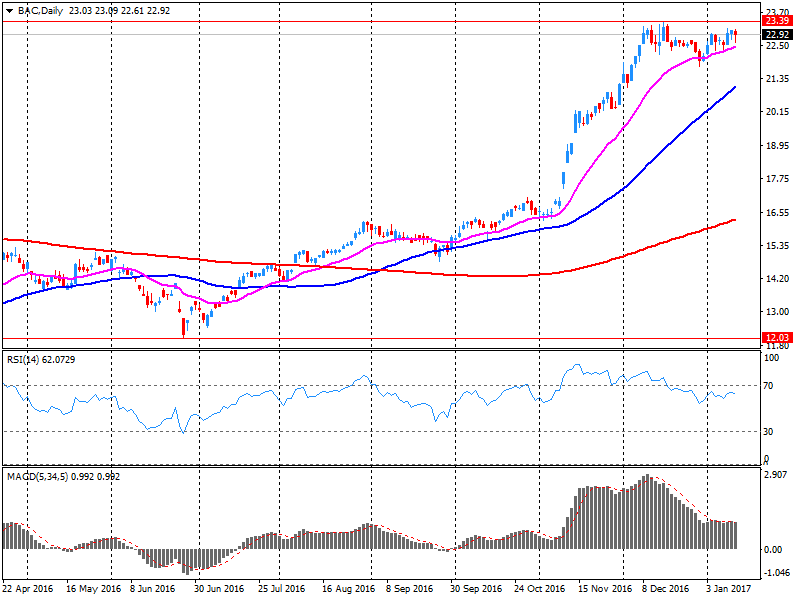Click the 8 Jun 2016 date label
The image size is (800, 600).
coord(153,589)
